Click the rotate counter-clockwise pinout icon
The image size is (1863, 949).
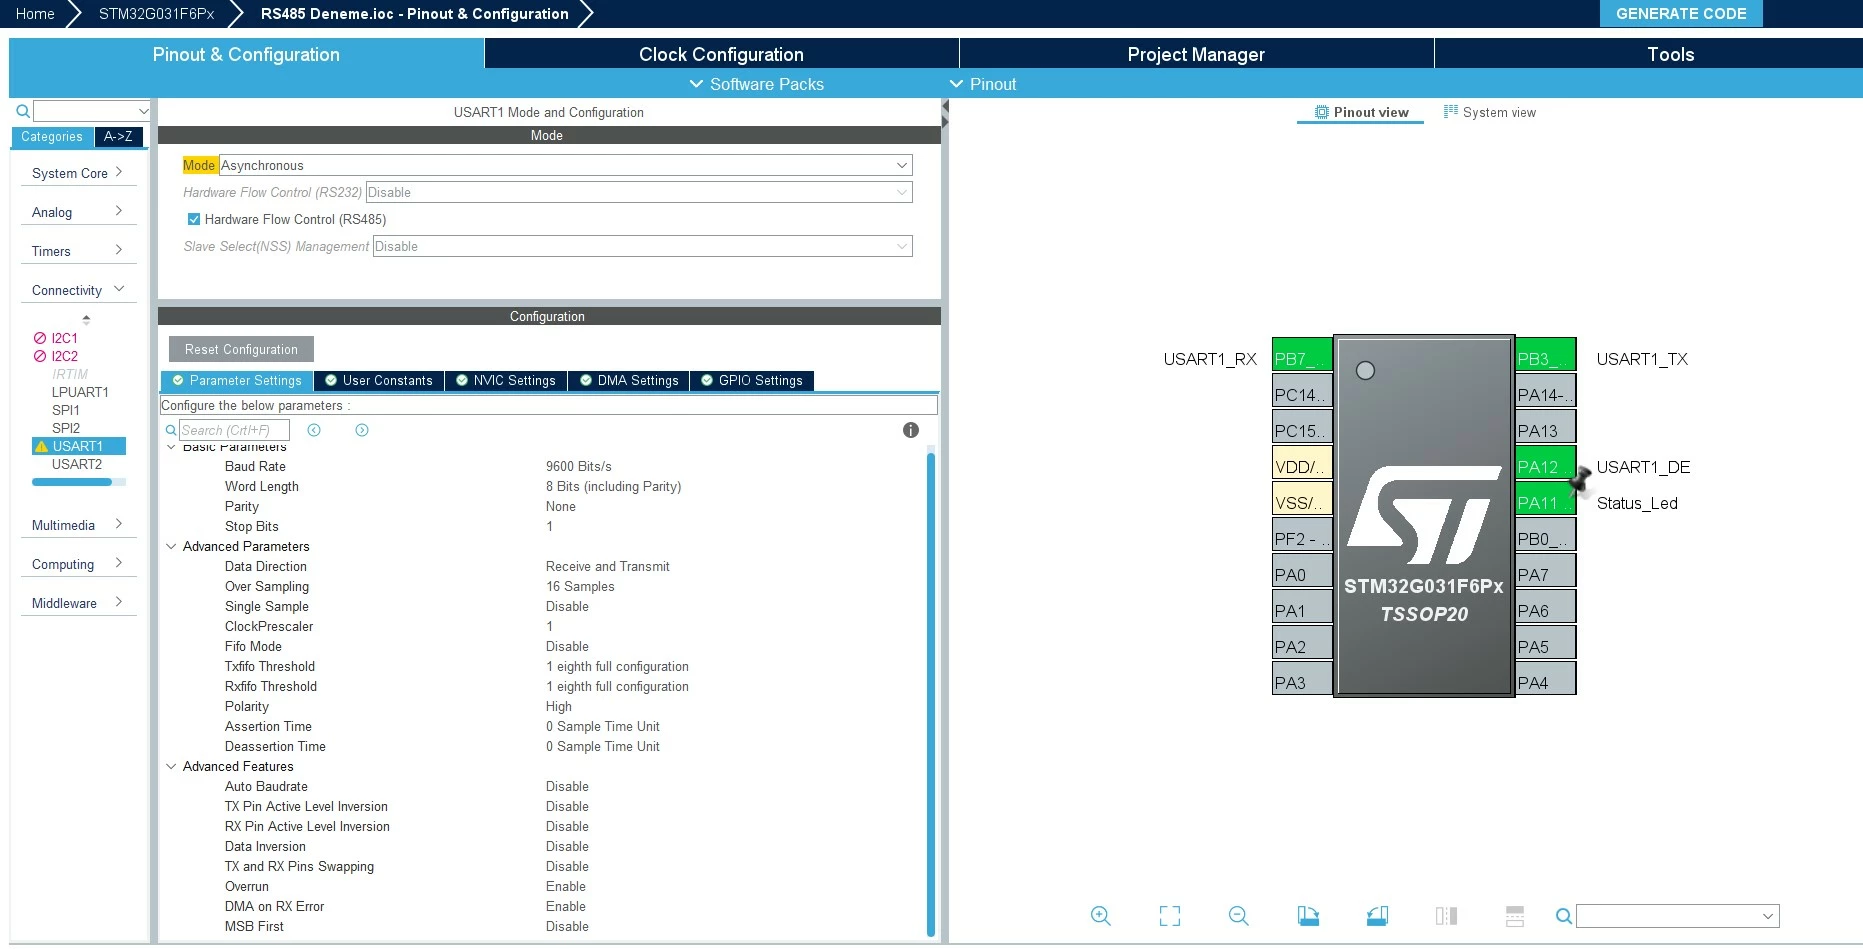[1377, 915]
